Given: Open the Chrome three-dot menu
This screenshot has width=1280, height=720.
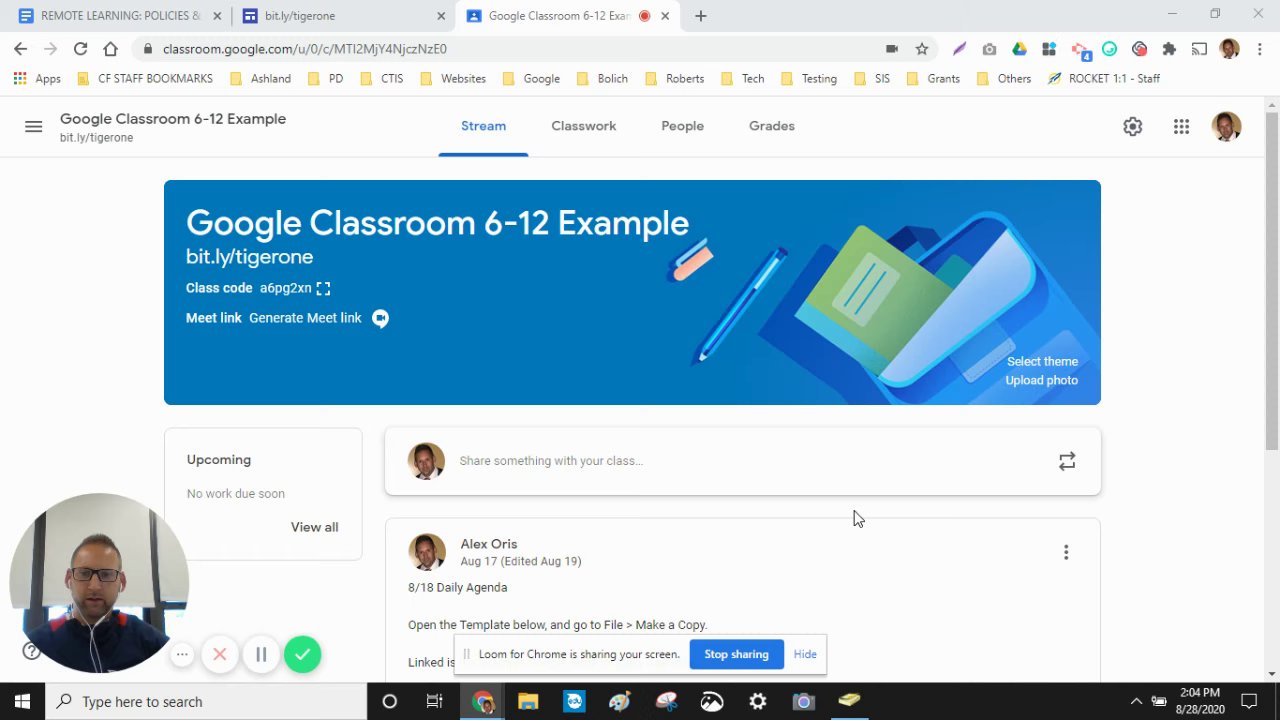Looking at the screenshot, I should tap(1258, 49).
